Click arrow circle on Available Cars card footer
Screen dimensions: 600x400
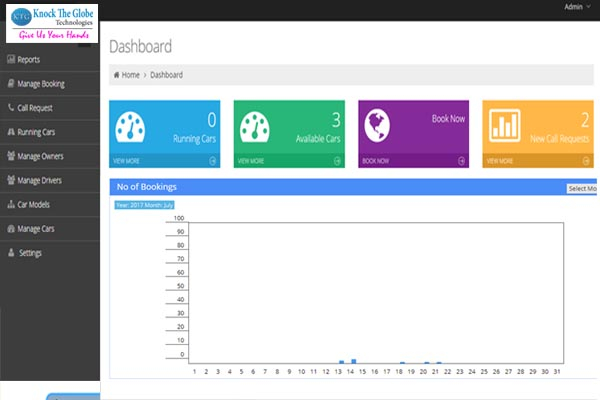[337, 161]
